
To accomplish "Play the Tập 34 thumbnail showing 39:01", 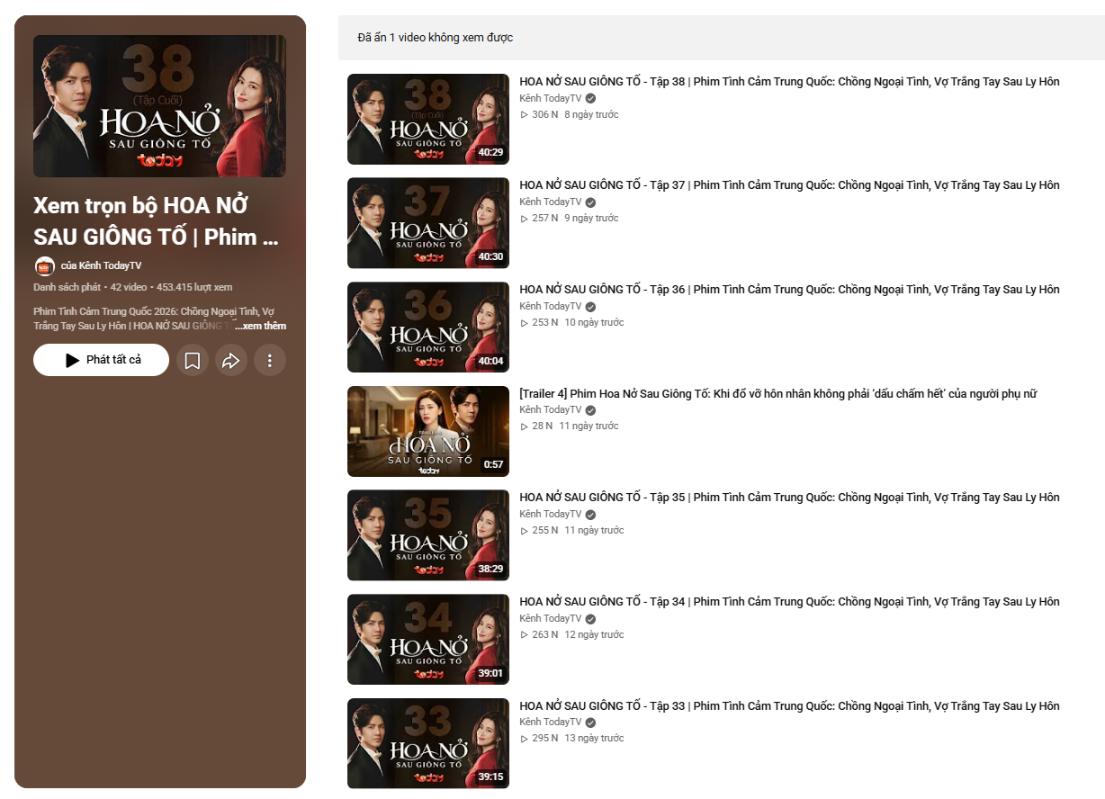I will (428, 639).
